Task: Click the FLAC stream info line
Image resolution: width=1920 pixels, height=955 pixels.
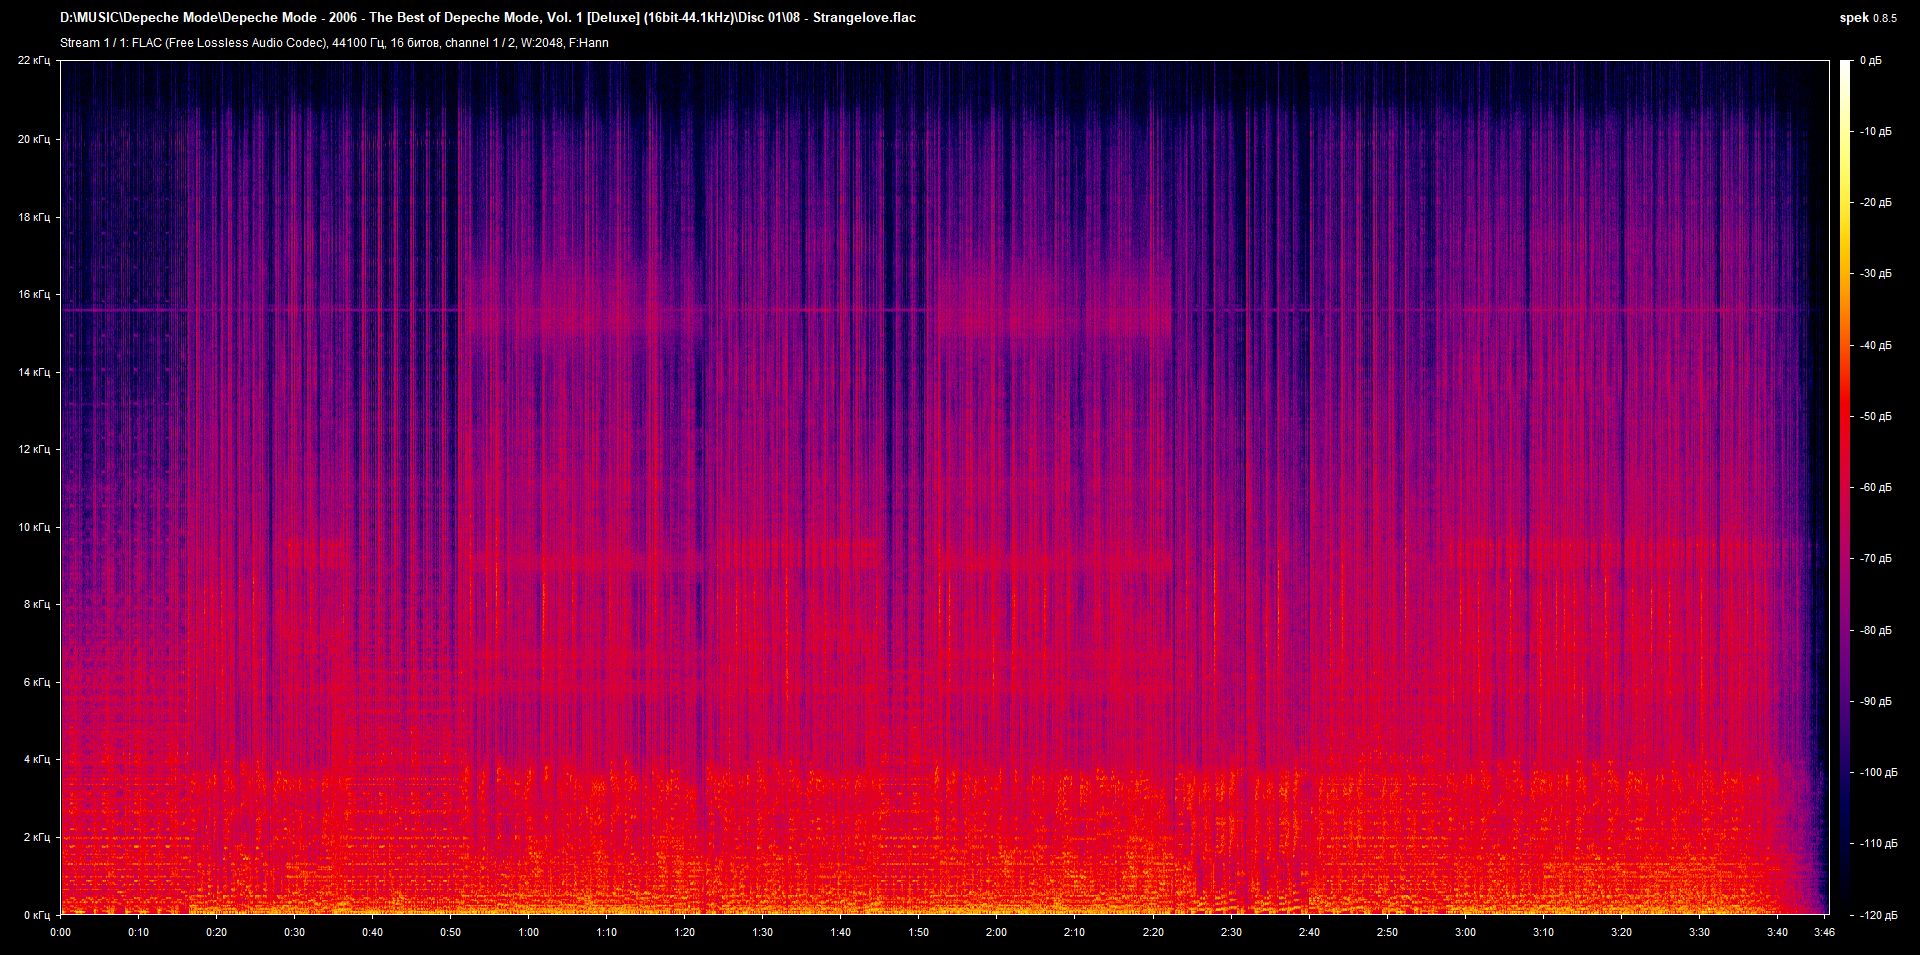Action: tap(334, 43)
